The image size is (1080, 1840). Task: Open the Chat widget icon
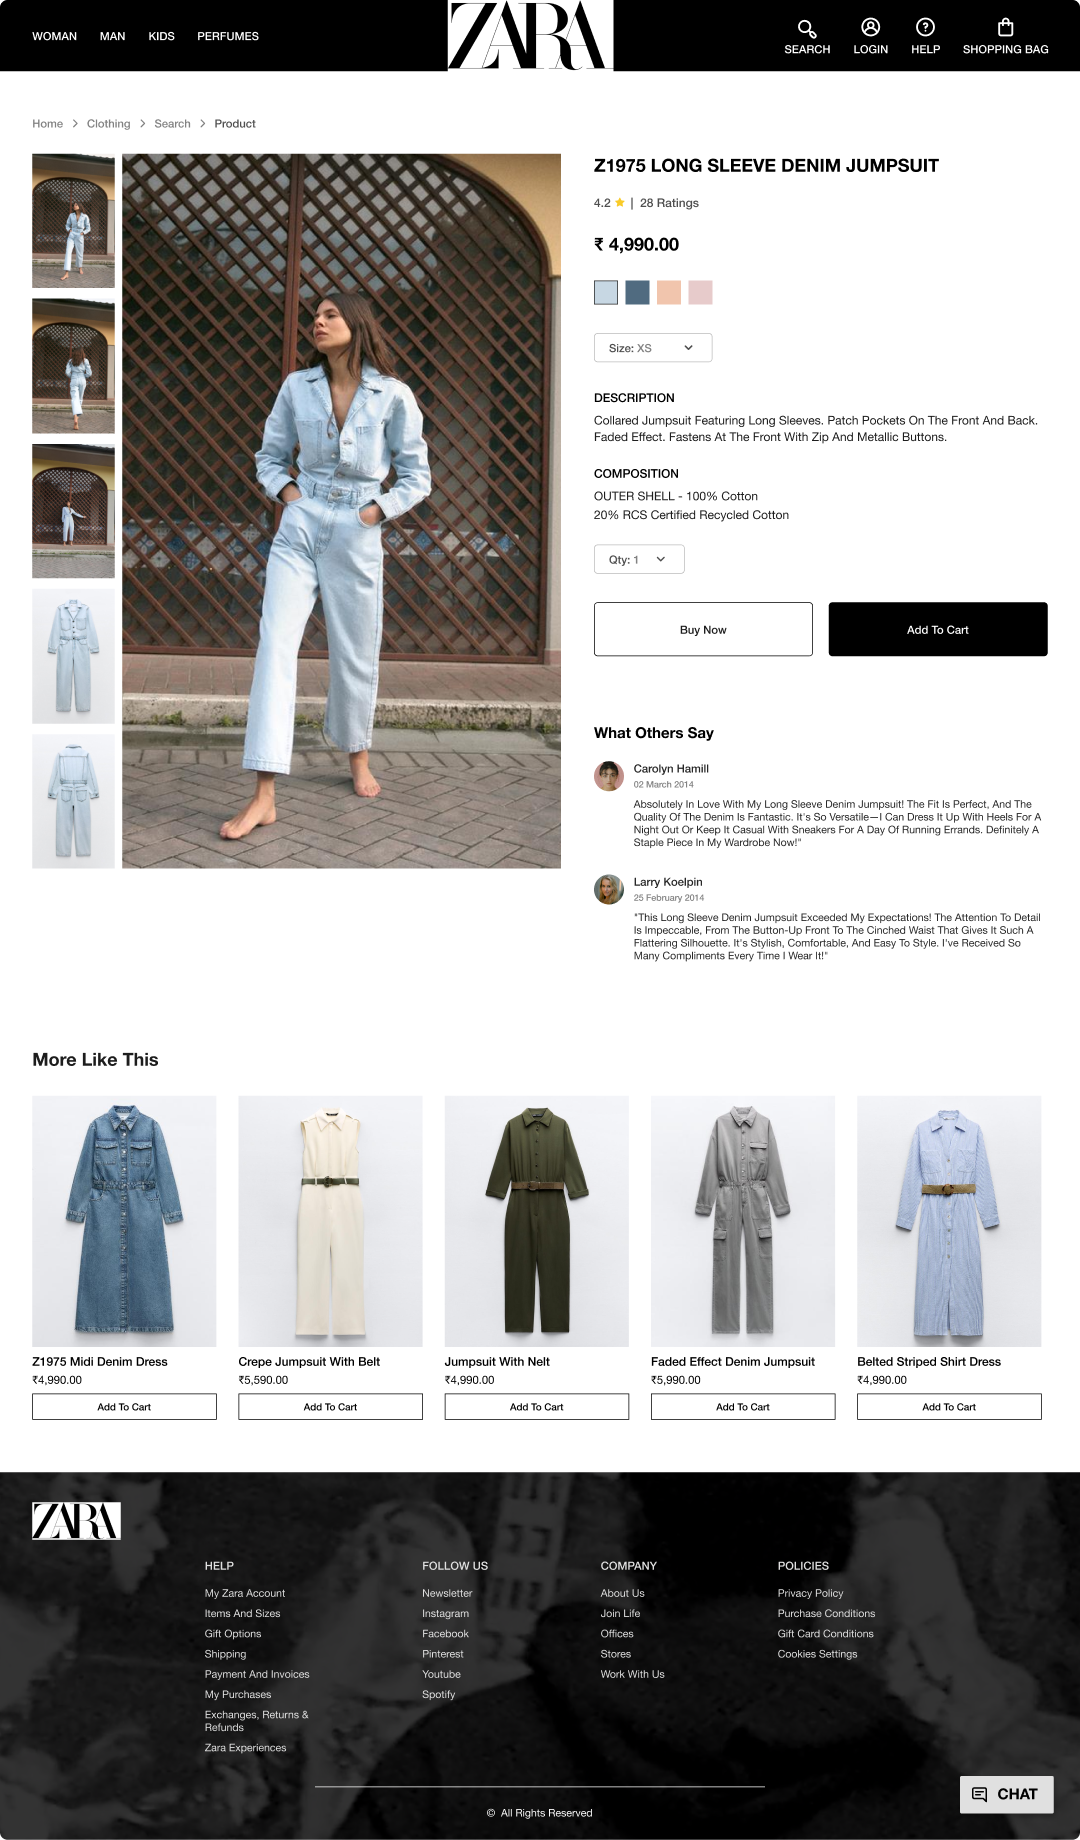tap(980, 1794)
